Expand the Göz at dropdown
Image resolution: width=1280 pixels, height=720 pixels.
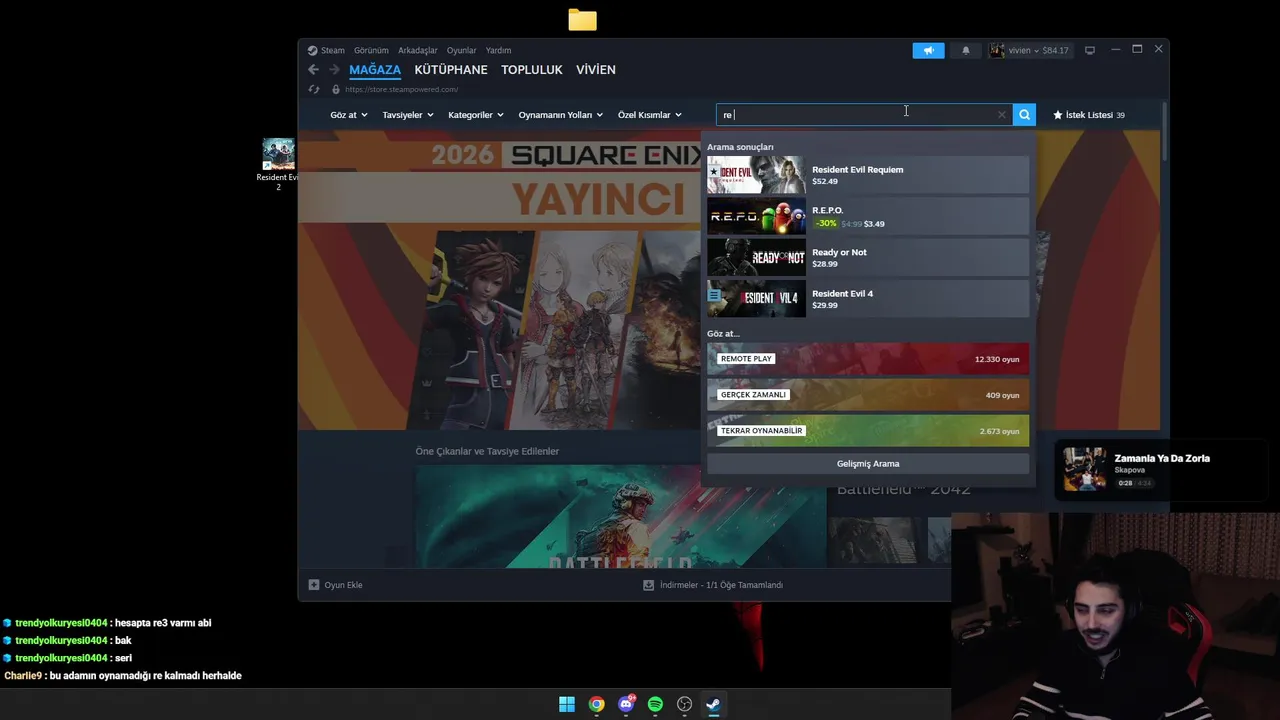coord(349,115)
